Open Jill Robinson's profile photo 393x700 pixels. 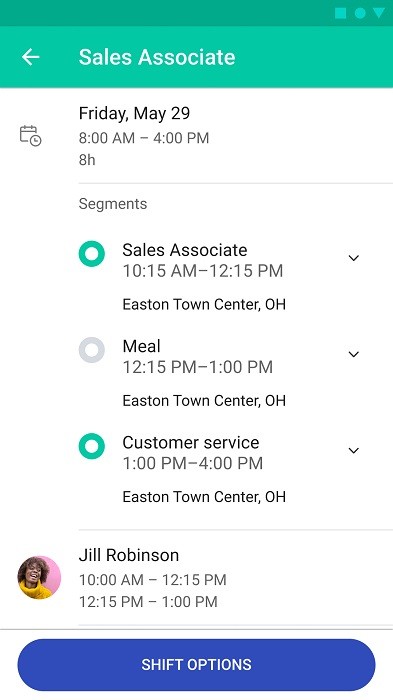pyautogui.click(x=39, y=577)
